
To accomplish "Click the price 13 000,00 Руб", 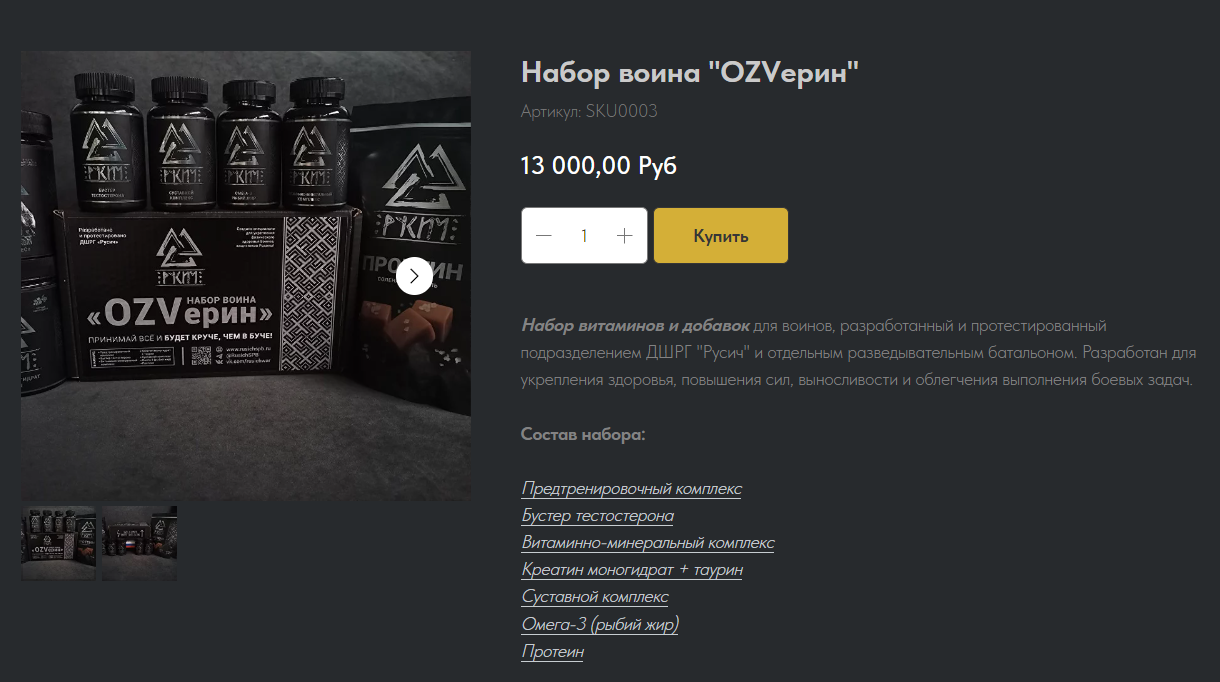I will 599,166.
